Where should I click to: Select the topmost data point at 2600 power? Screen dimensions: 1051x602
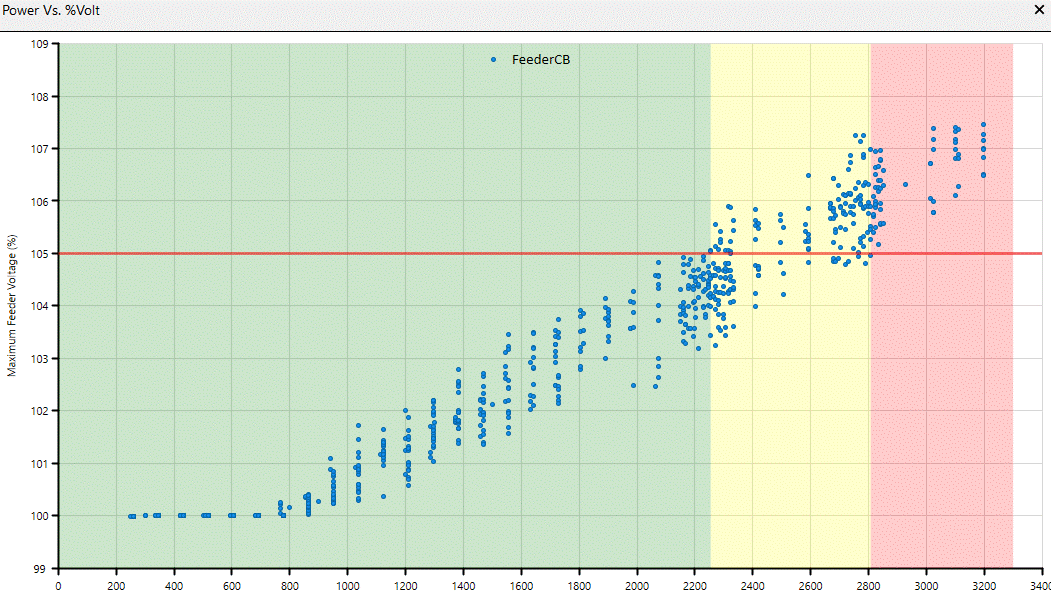click(x=809, y=175)
